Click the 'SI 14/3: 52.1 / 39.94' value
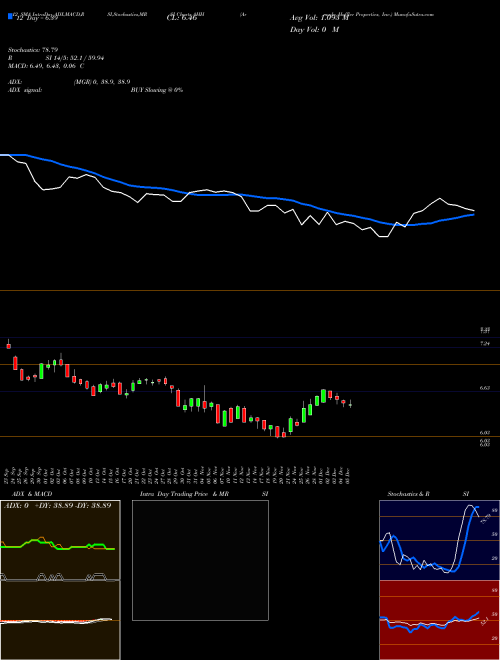Viewport: 500px width, 660px height. [x=75, y=58]
